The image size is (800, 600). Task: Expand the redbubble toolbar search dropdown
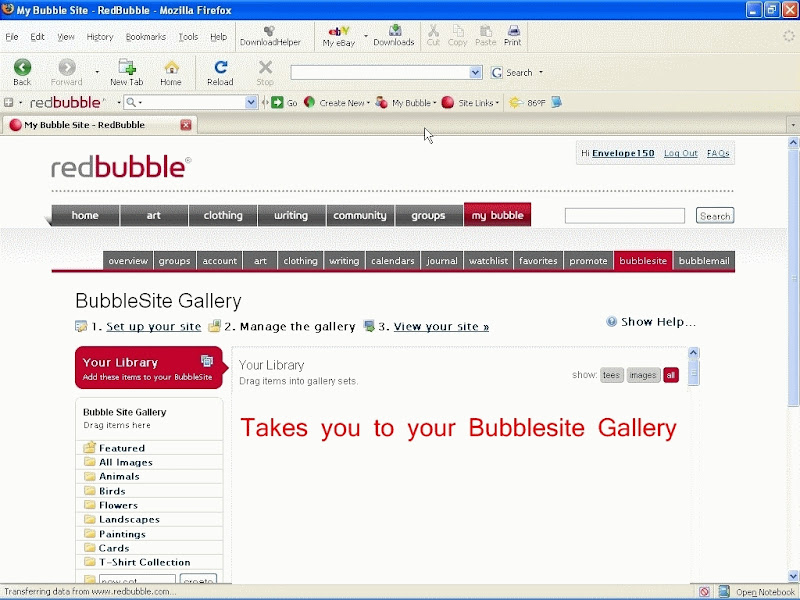[x=251, y=103]
